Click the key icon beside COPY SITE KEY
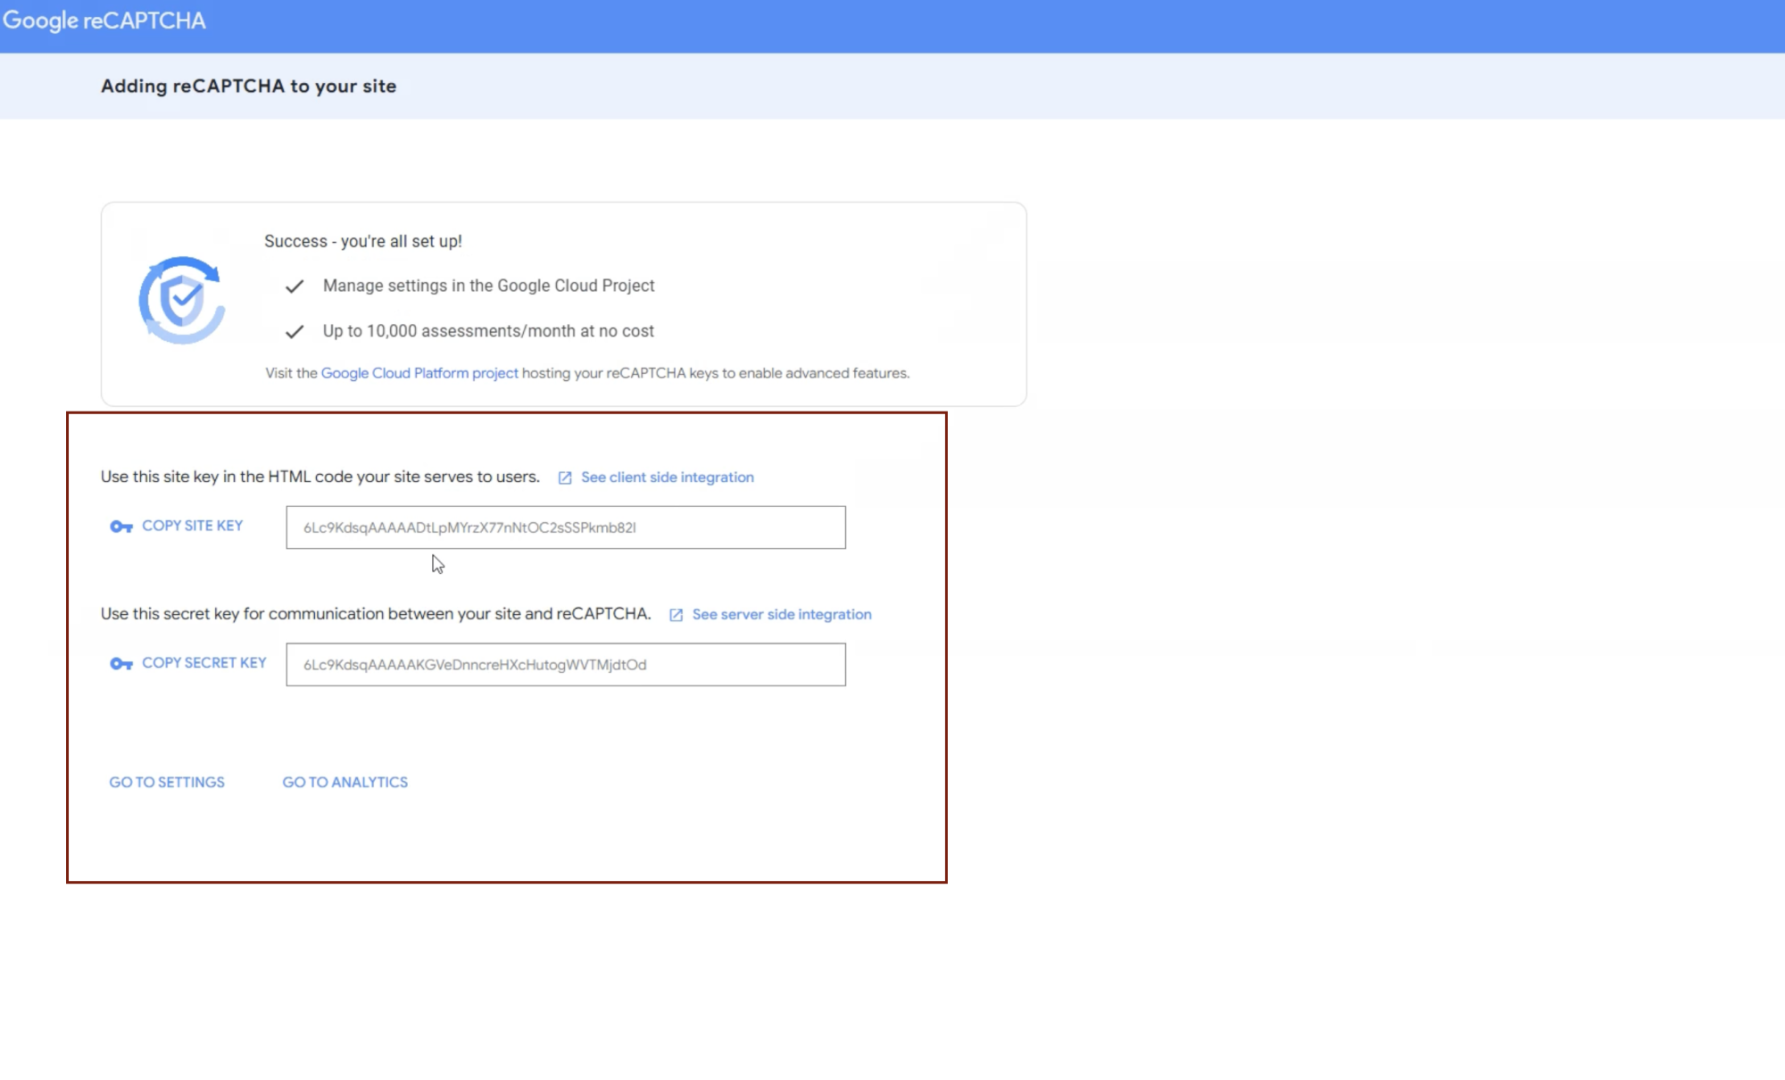The width and height of the screenshot is (1785, 1080). point(121,527)
